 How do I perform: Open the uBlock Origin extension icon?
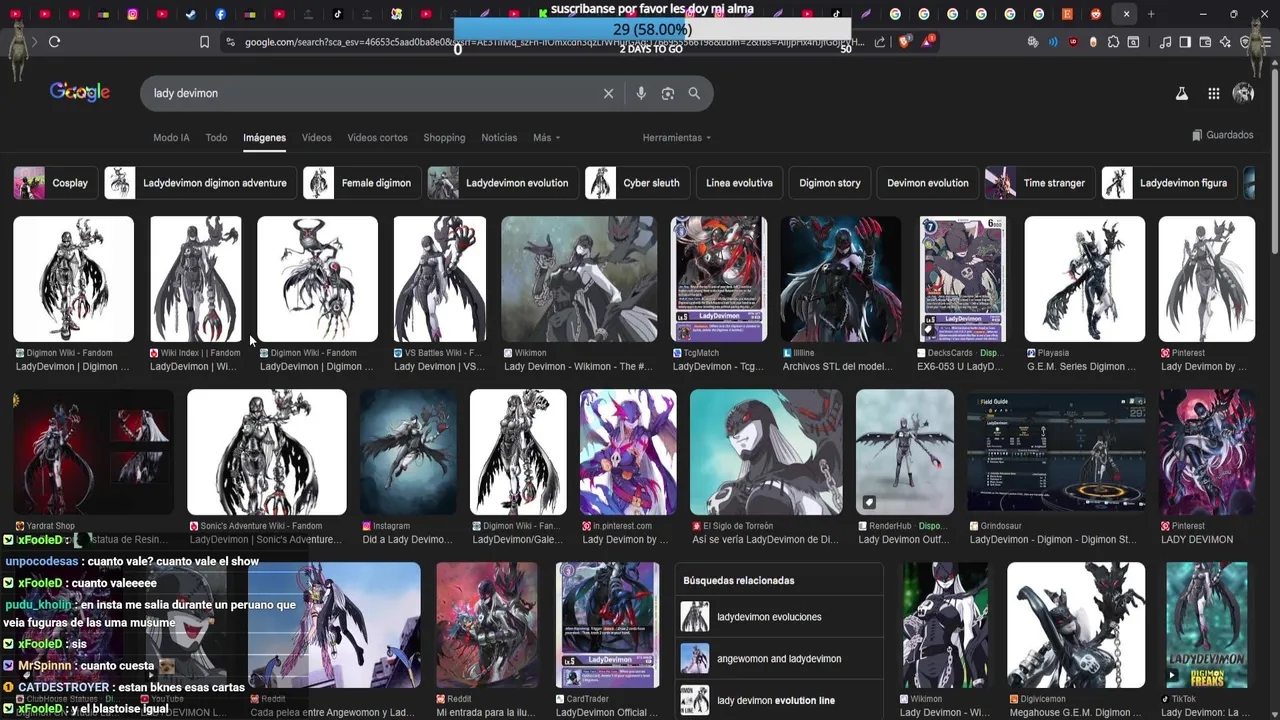pos(1073,42)
